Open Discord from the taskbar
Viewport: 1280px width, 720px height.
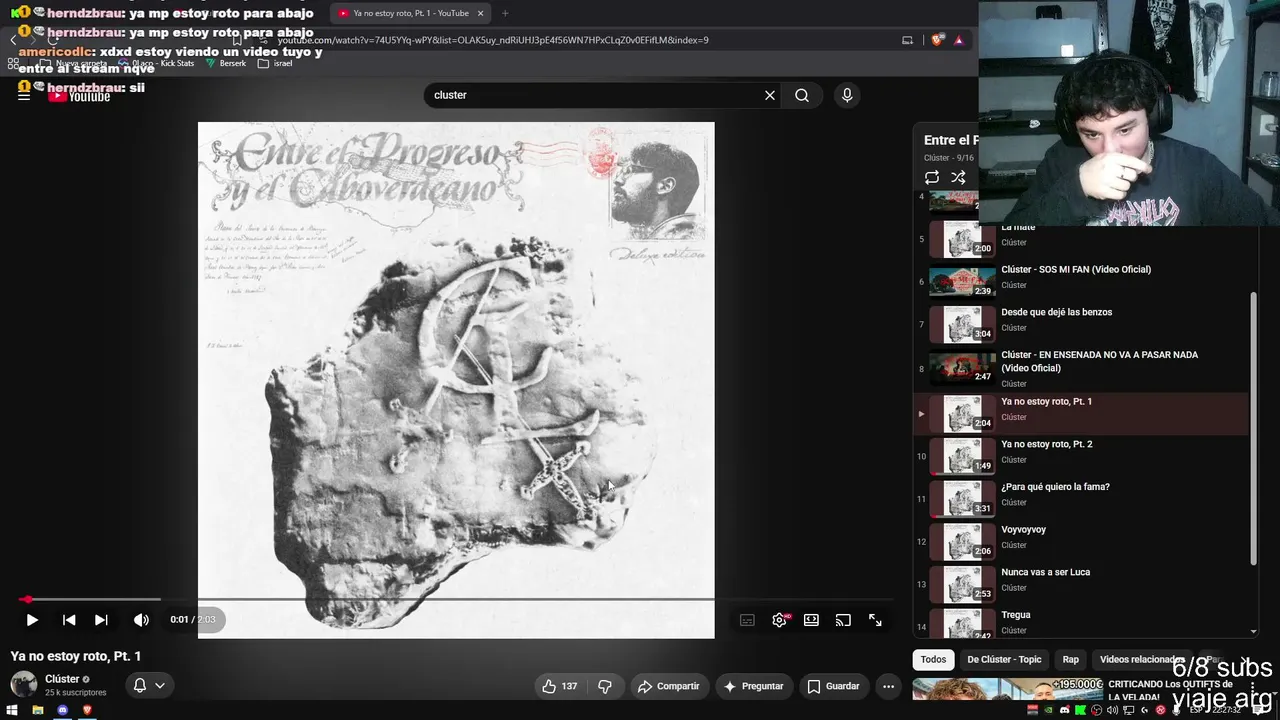click(x=63, y=710)
